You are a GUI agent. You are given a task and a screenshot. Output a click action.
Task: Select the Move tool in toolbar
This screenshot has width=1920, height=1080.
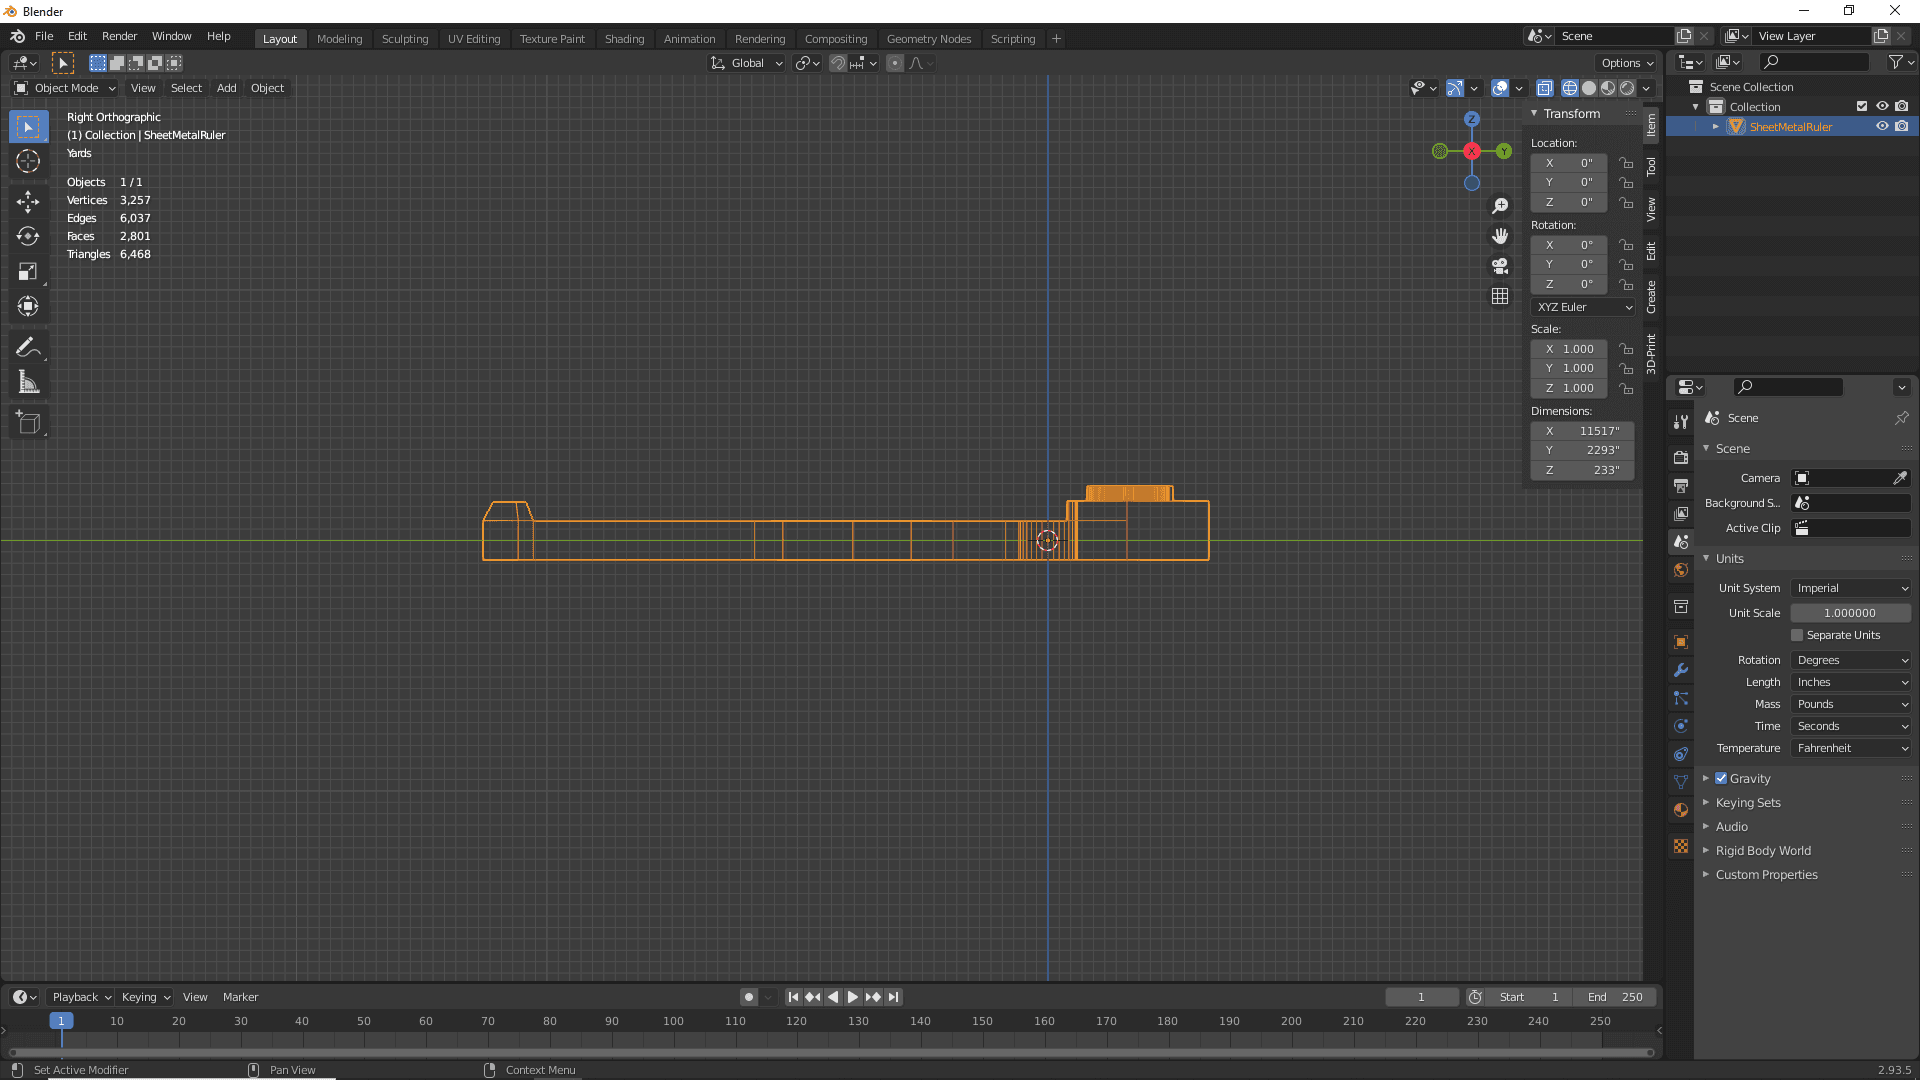(x=29, y=198)
